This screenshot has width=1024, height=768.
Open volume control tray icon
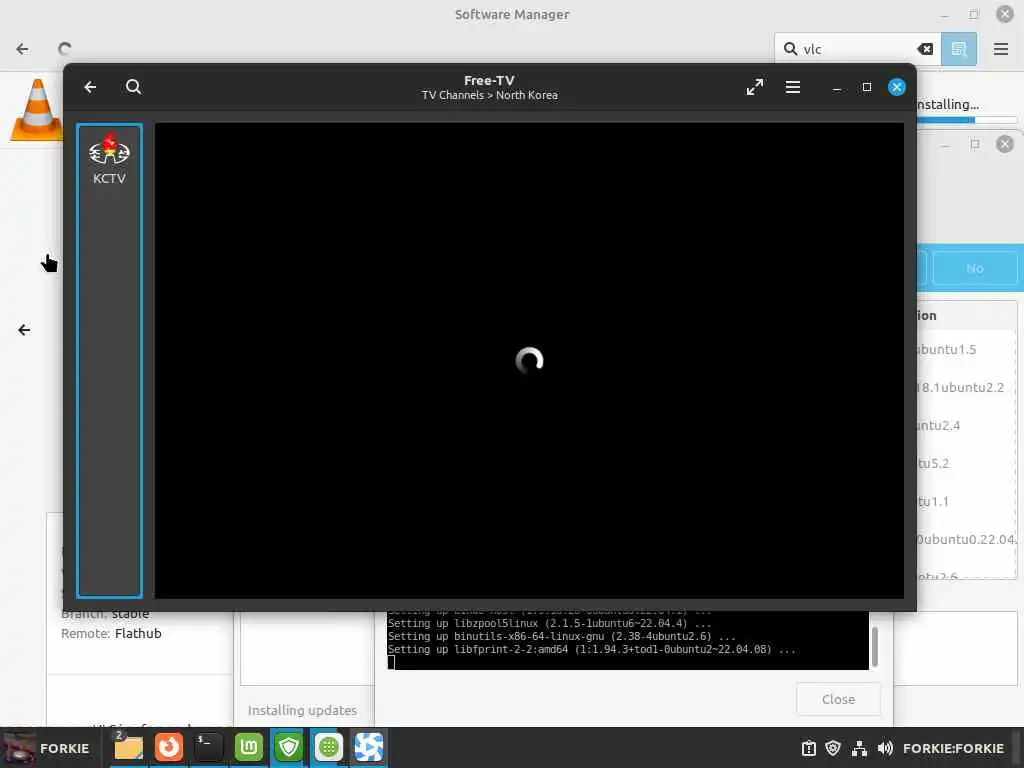[x=885, y=748]
